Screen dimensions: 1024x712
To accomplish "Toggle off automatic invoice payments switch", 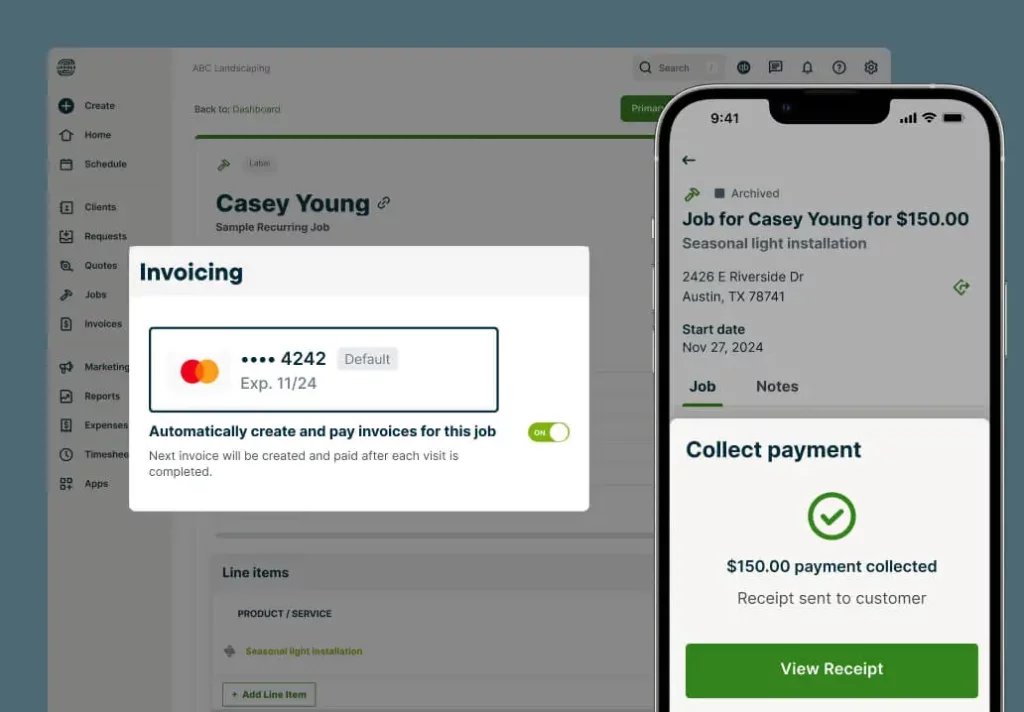I will pos(549,432).
